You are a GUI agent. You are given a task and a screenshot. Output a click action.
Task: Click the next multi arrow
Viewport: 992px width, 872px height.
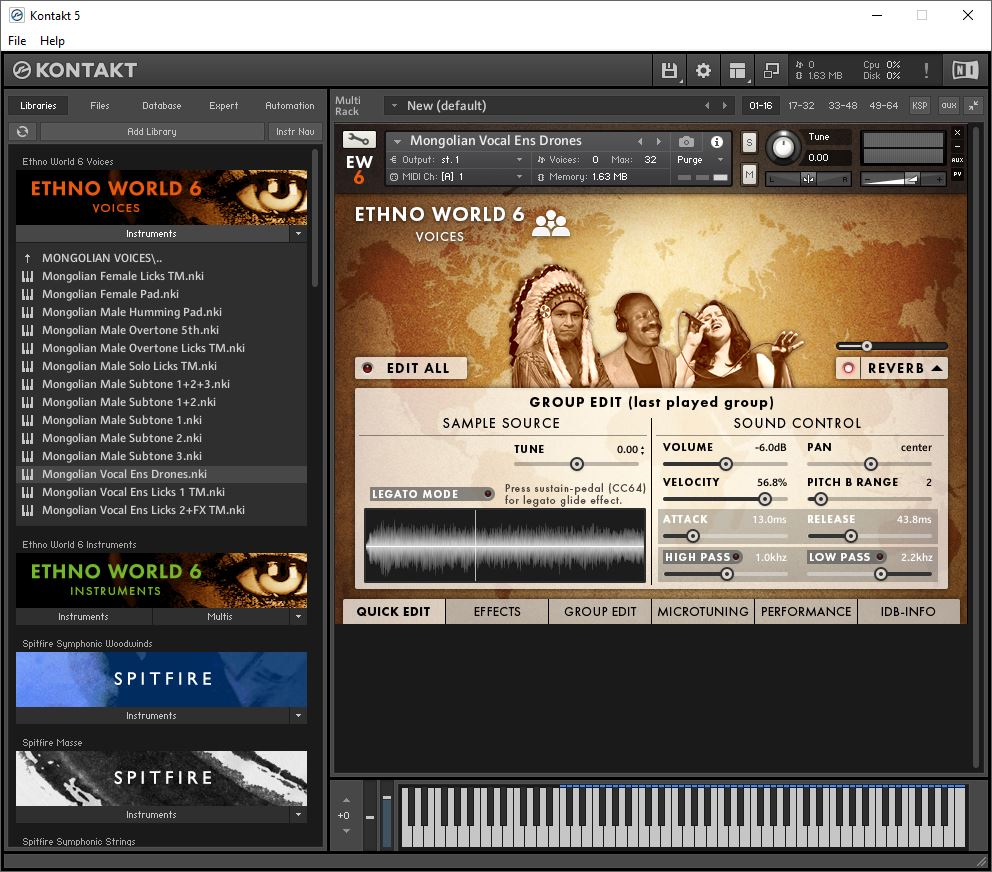[725, 106]
